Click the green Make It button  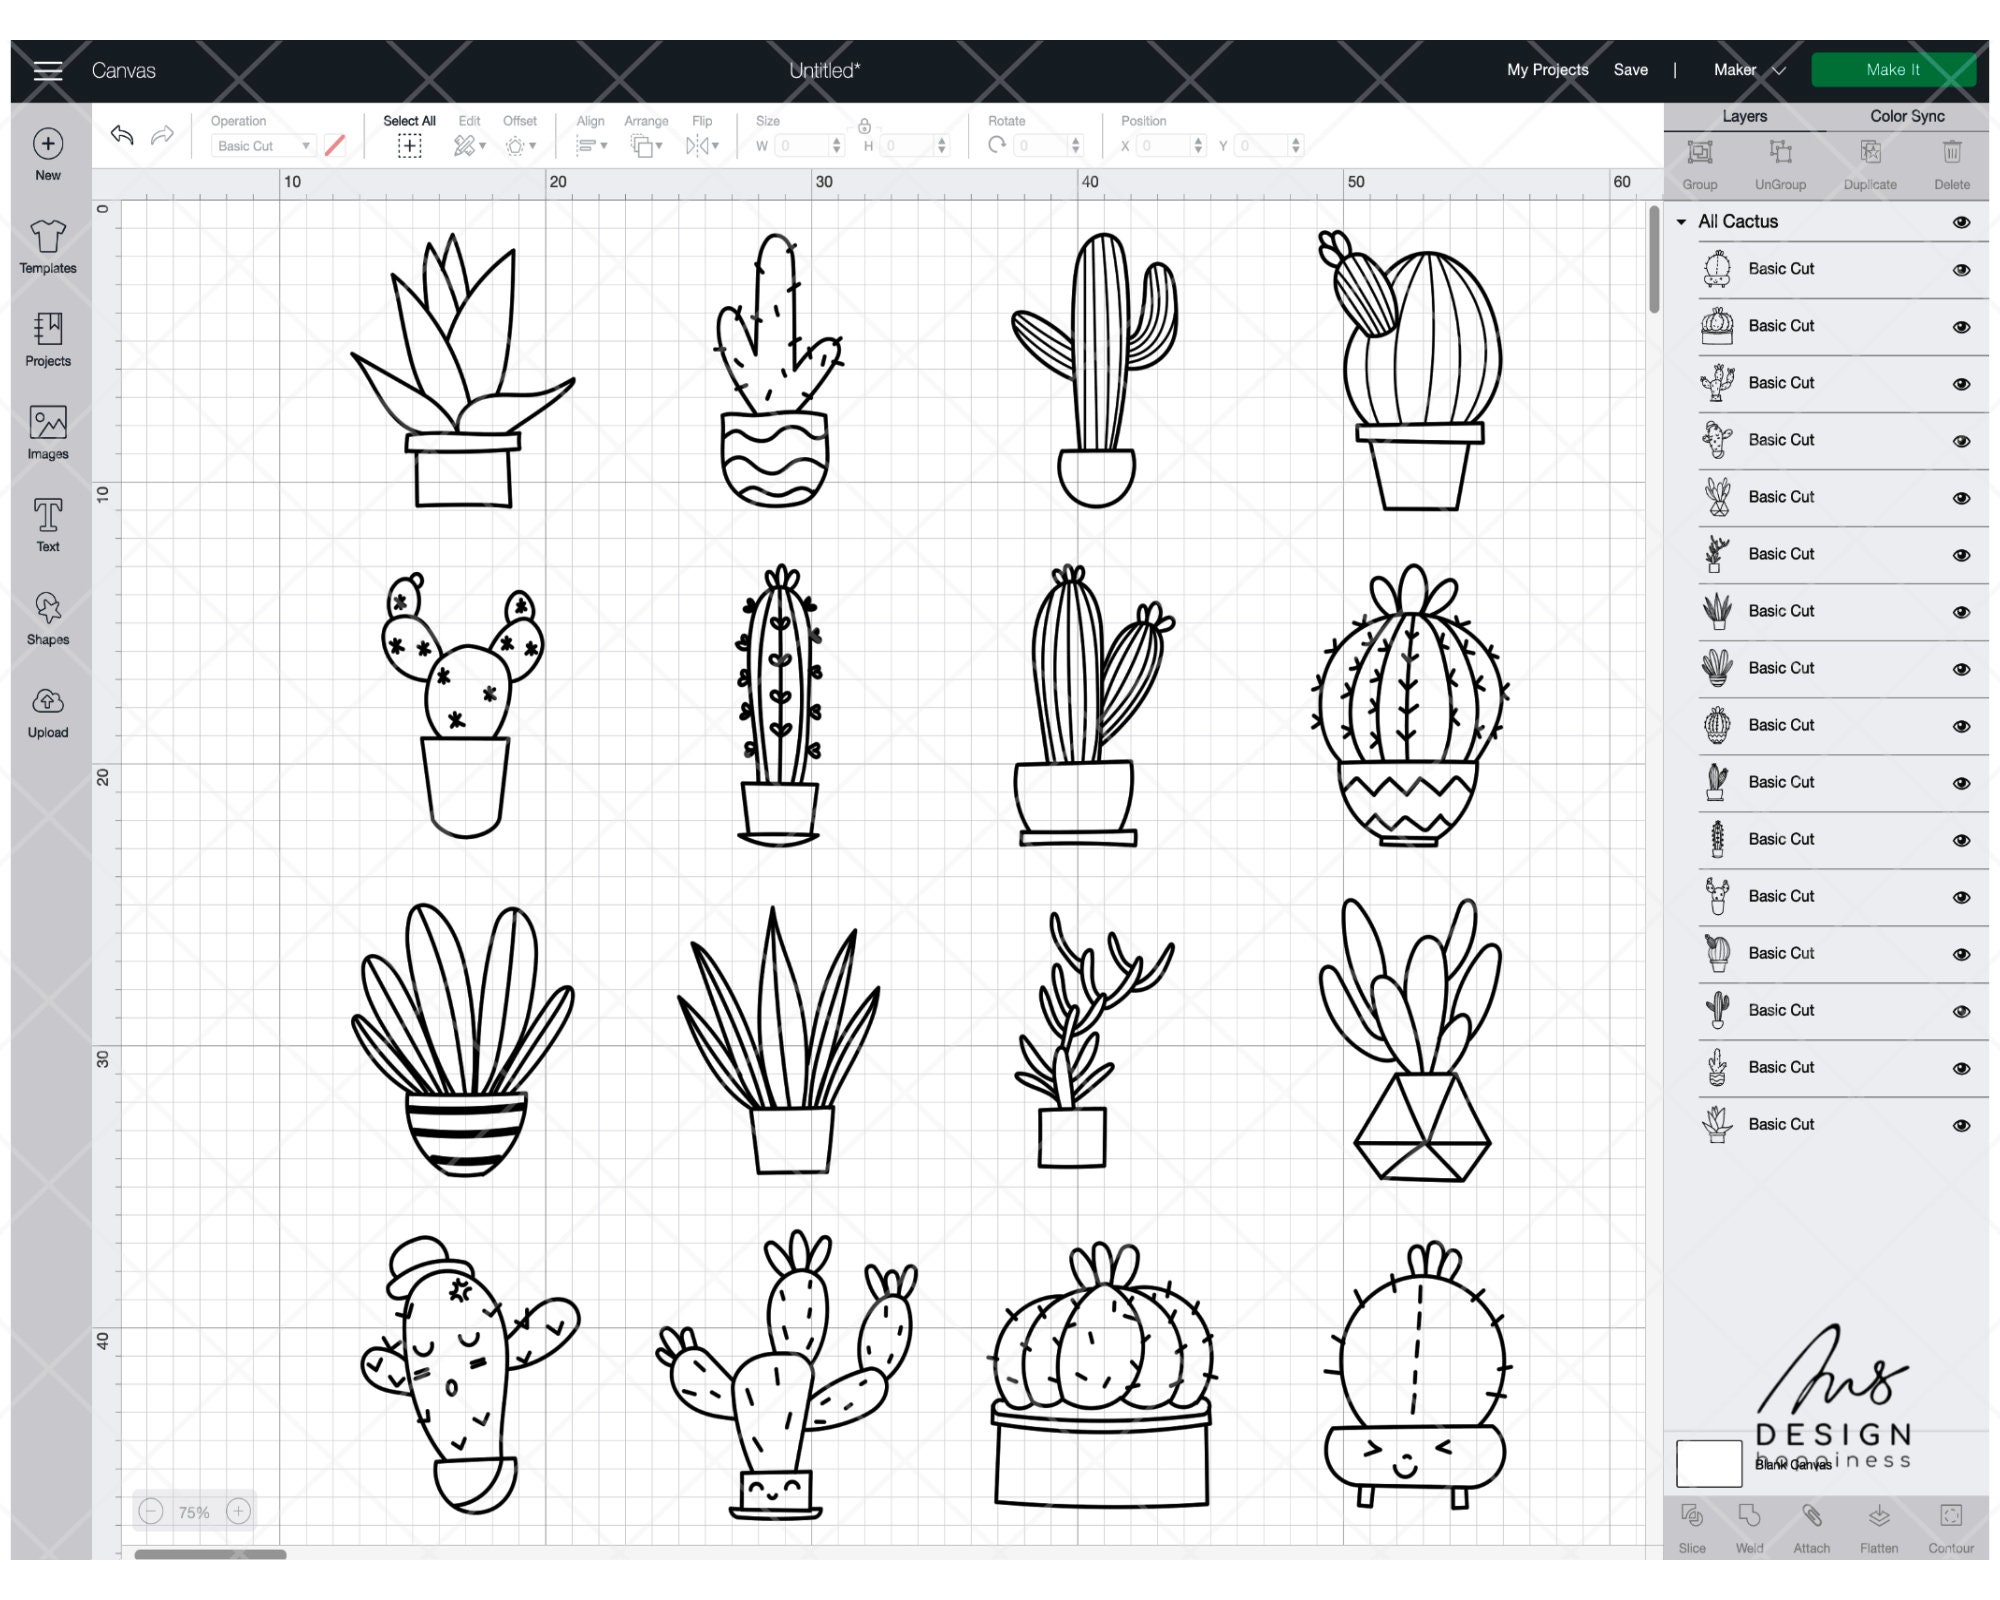tap(1893, 70)
